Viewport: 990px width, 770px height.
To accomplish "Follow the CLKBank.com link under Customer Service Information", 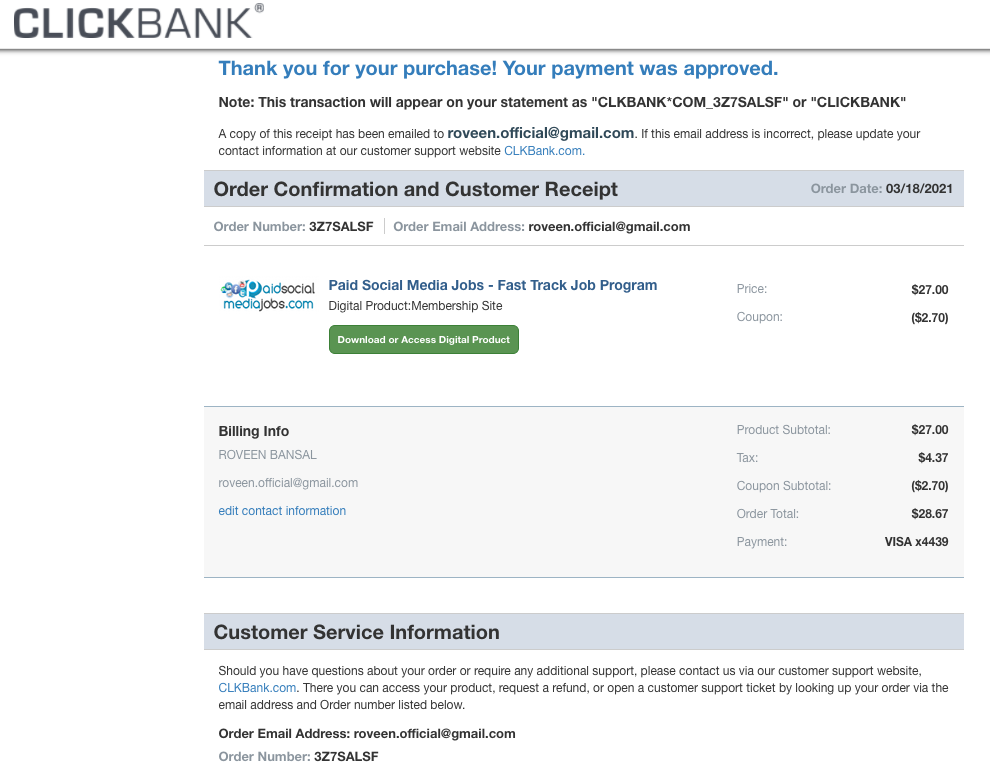I will point(257,687).
